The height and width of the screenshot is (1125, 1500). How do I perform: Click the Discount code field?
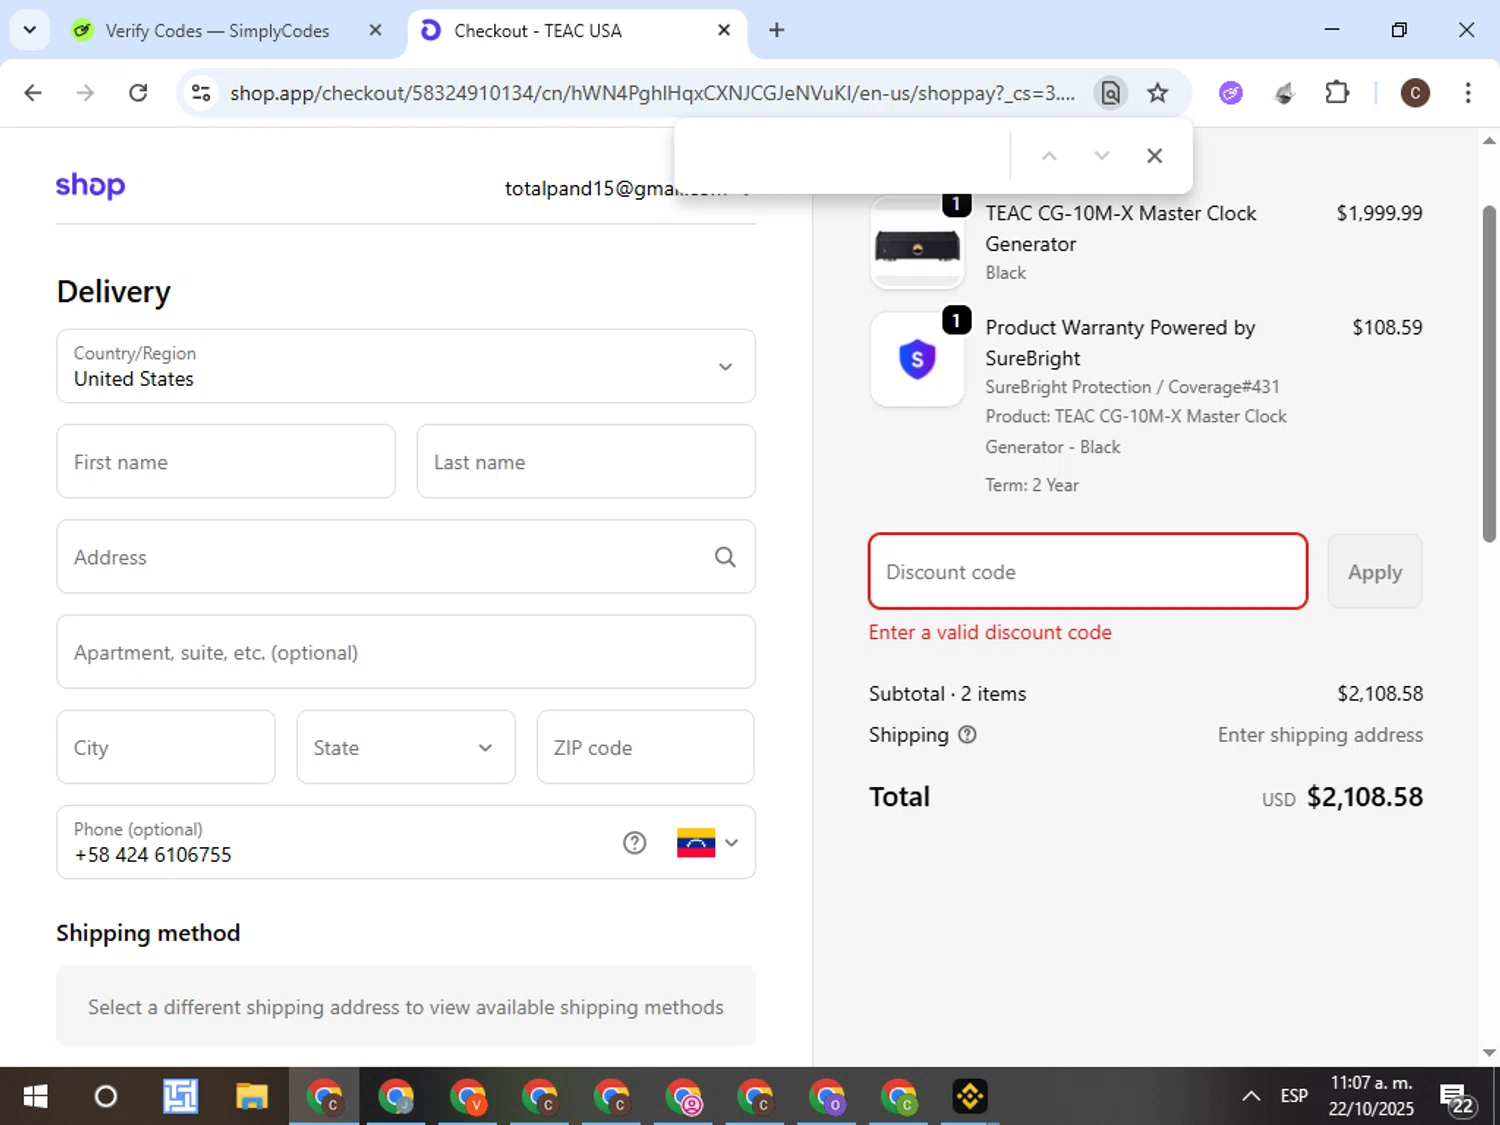tap(1088, 571)
